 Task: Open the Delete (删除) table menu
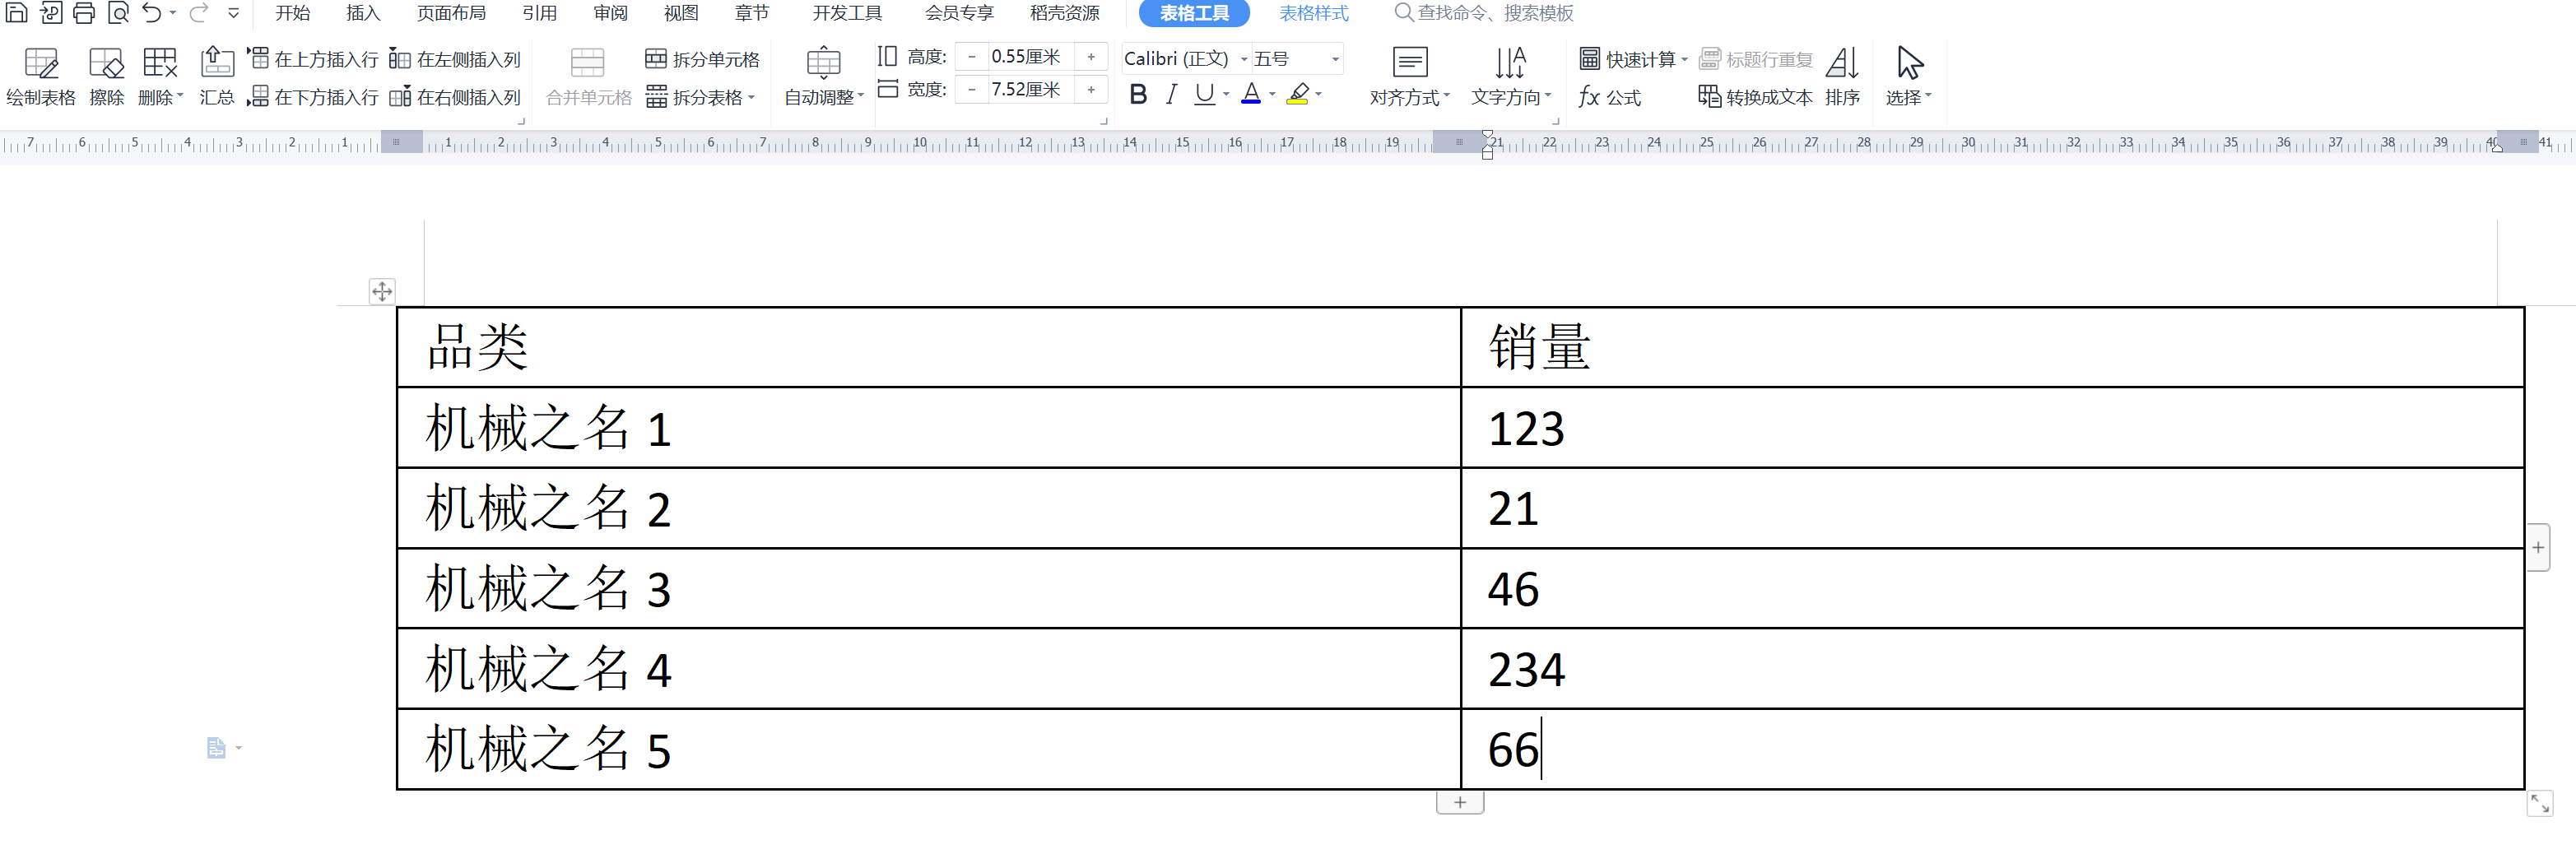[160, 77]
